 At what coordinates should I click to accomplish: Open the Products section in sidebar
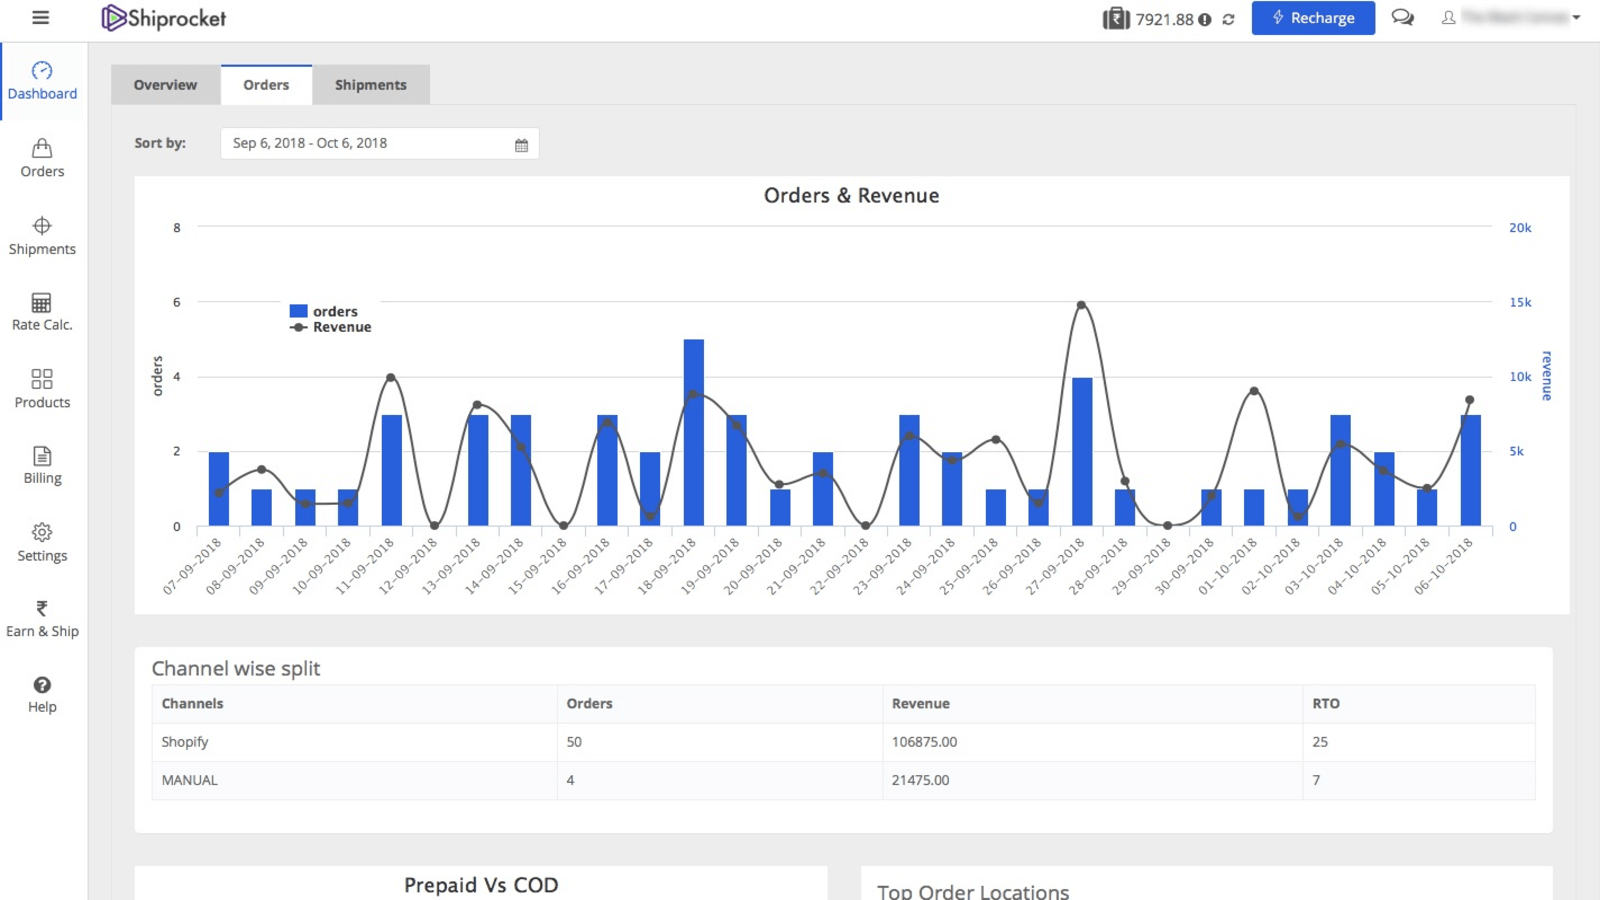pos(41,388)
